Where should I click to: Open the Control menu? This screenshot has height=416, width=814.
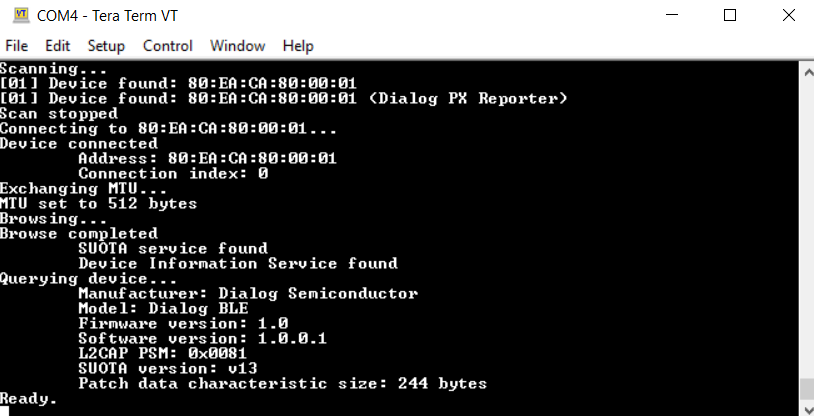[x=168, y=46]
